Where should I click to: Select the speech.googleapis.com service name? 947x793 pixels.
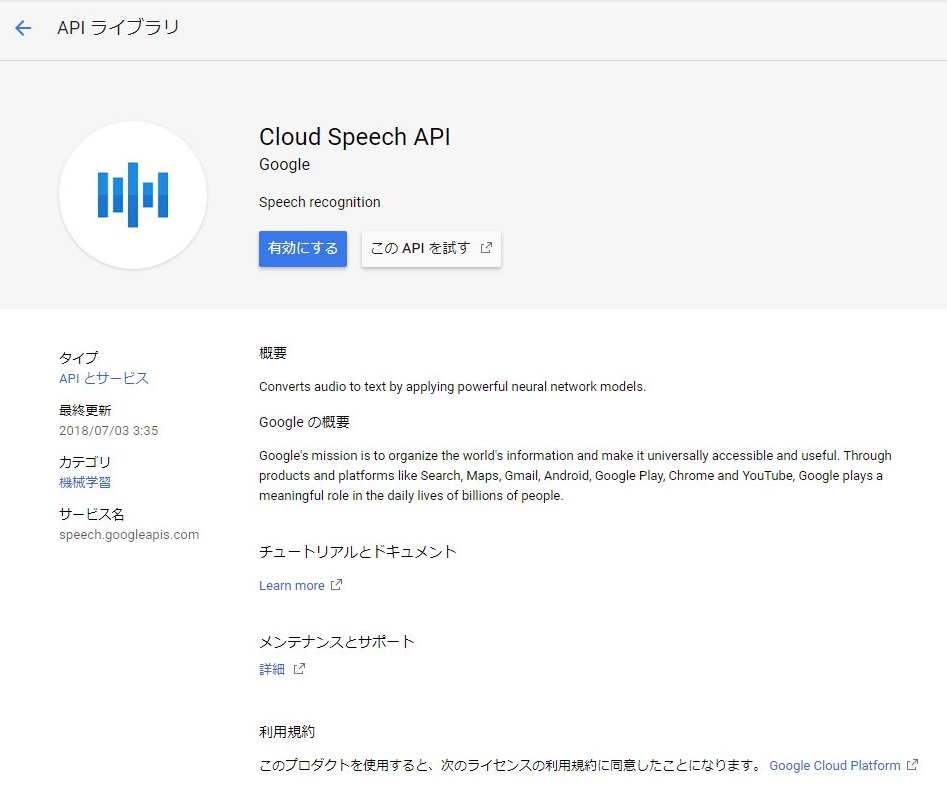click(128, 534)
